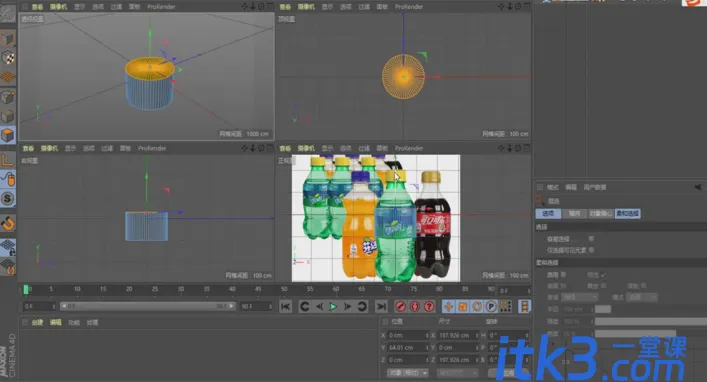This screenshot has height=382, width=707.
Task: Click the Viewport Solo S icon
Action: (x=8, y=198)
